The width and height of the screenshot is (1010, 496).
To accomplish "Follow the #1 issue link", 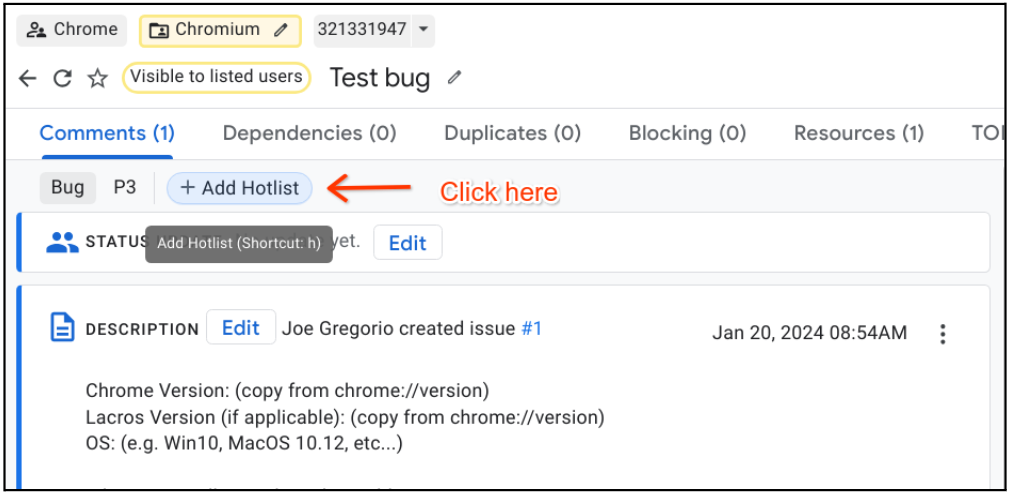I will tap(531, 328).
